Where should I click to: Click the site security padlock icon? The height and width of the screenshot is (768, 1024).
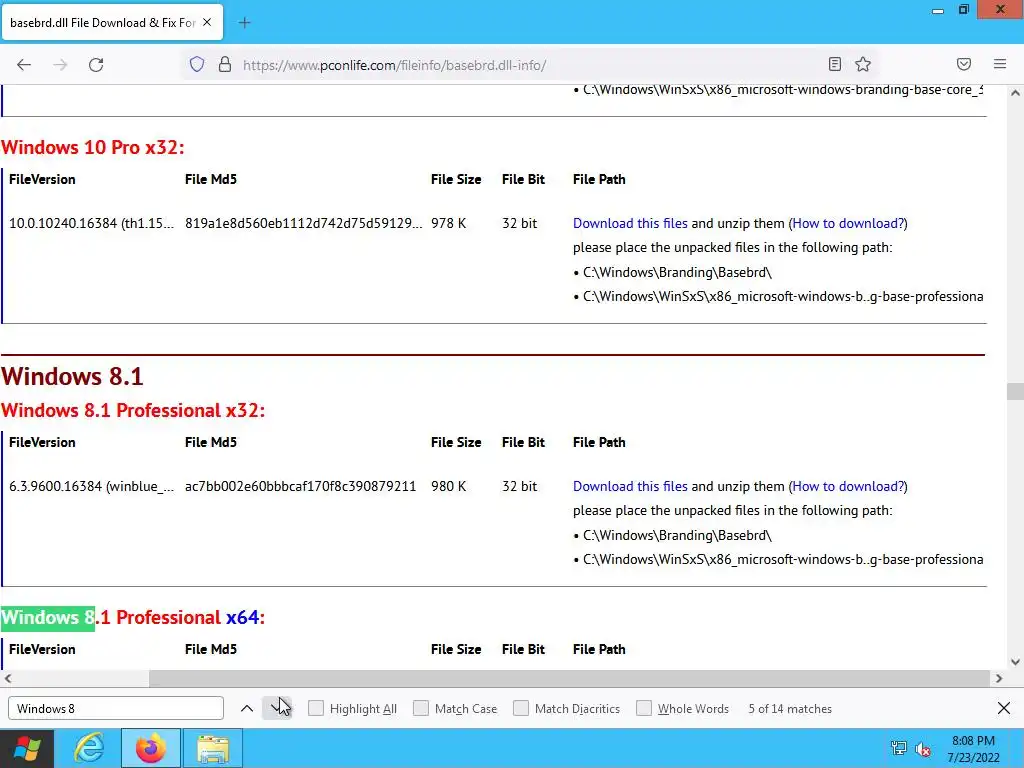click(225, 64)
